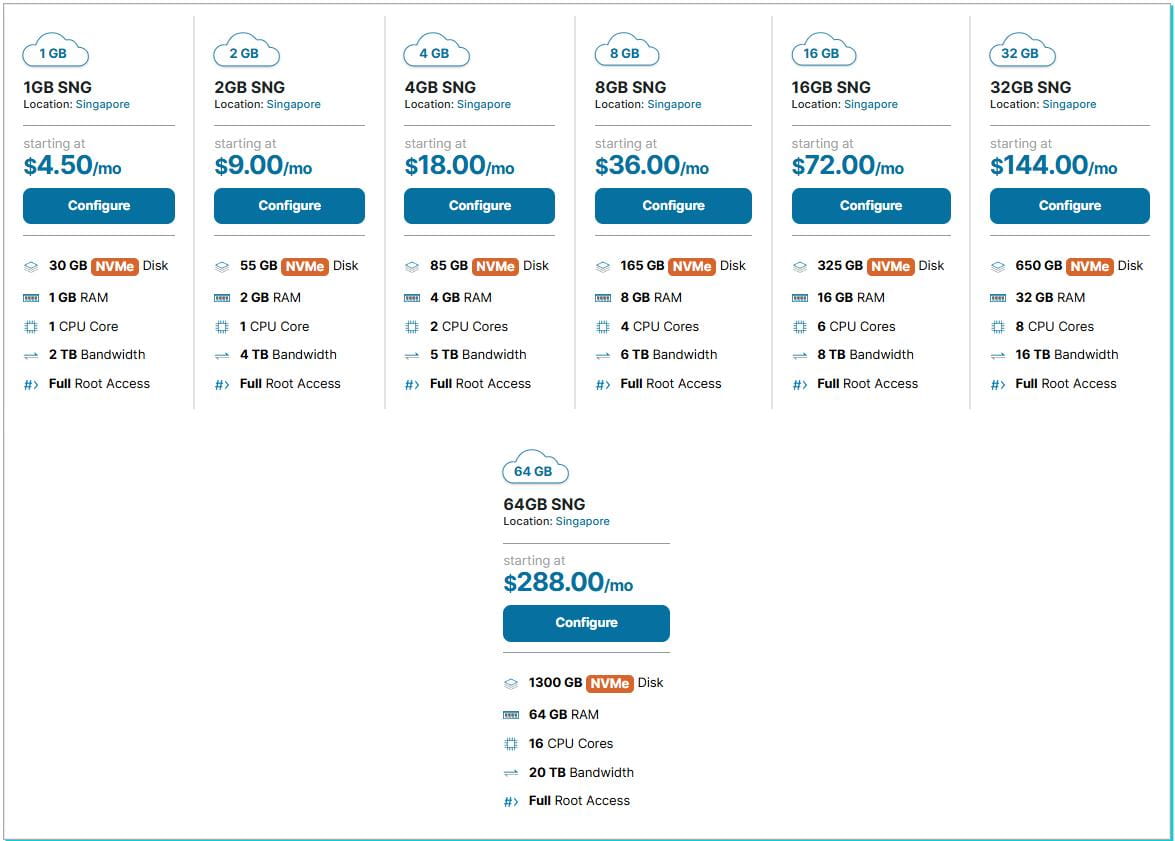Follow Singapore link under 32GB SNG
1175x841 pixels.
pos(1069,104)
